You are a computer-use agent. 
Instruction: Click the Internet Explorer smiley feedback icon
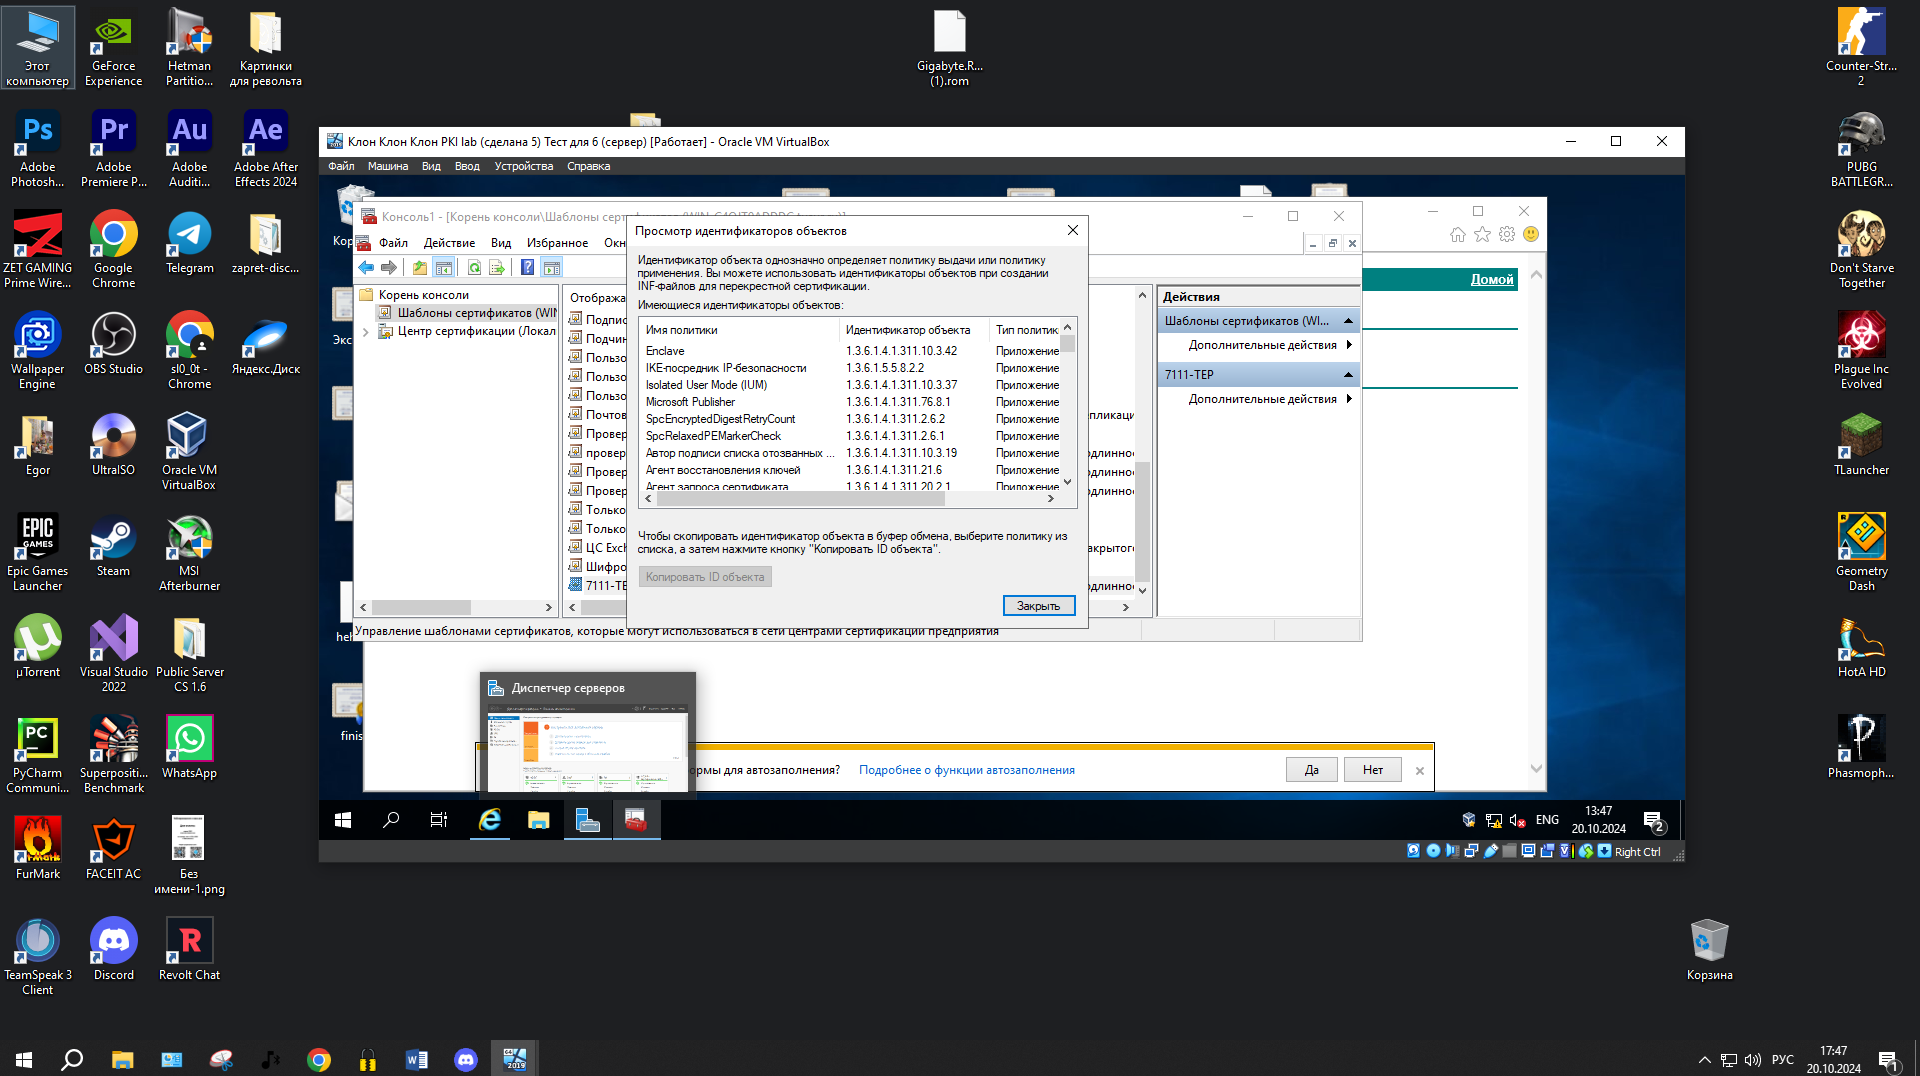pyautogui.click(x=1531, y=234)
